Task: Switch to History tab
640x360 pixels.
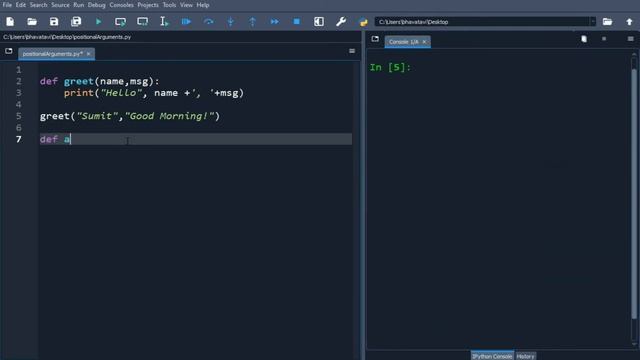Action: [525, 356]
